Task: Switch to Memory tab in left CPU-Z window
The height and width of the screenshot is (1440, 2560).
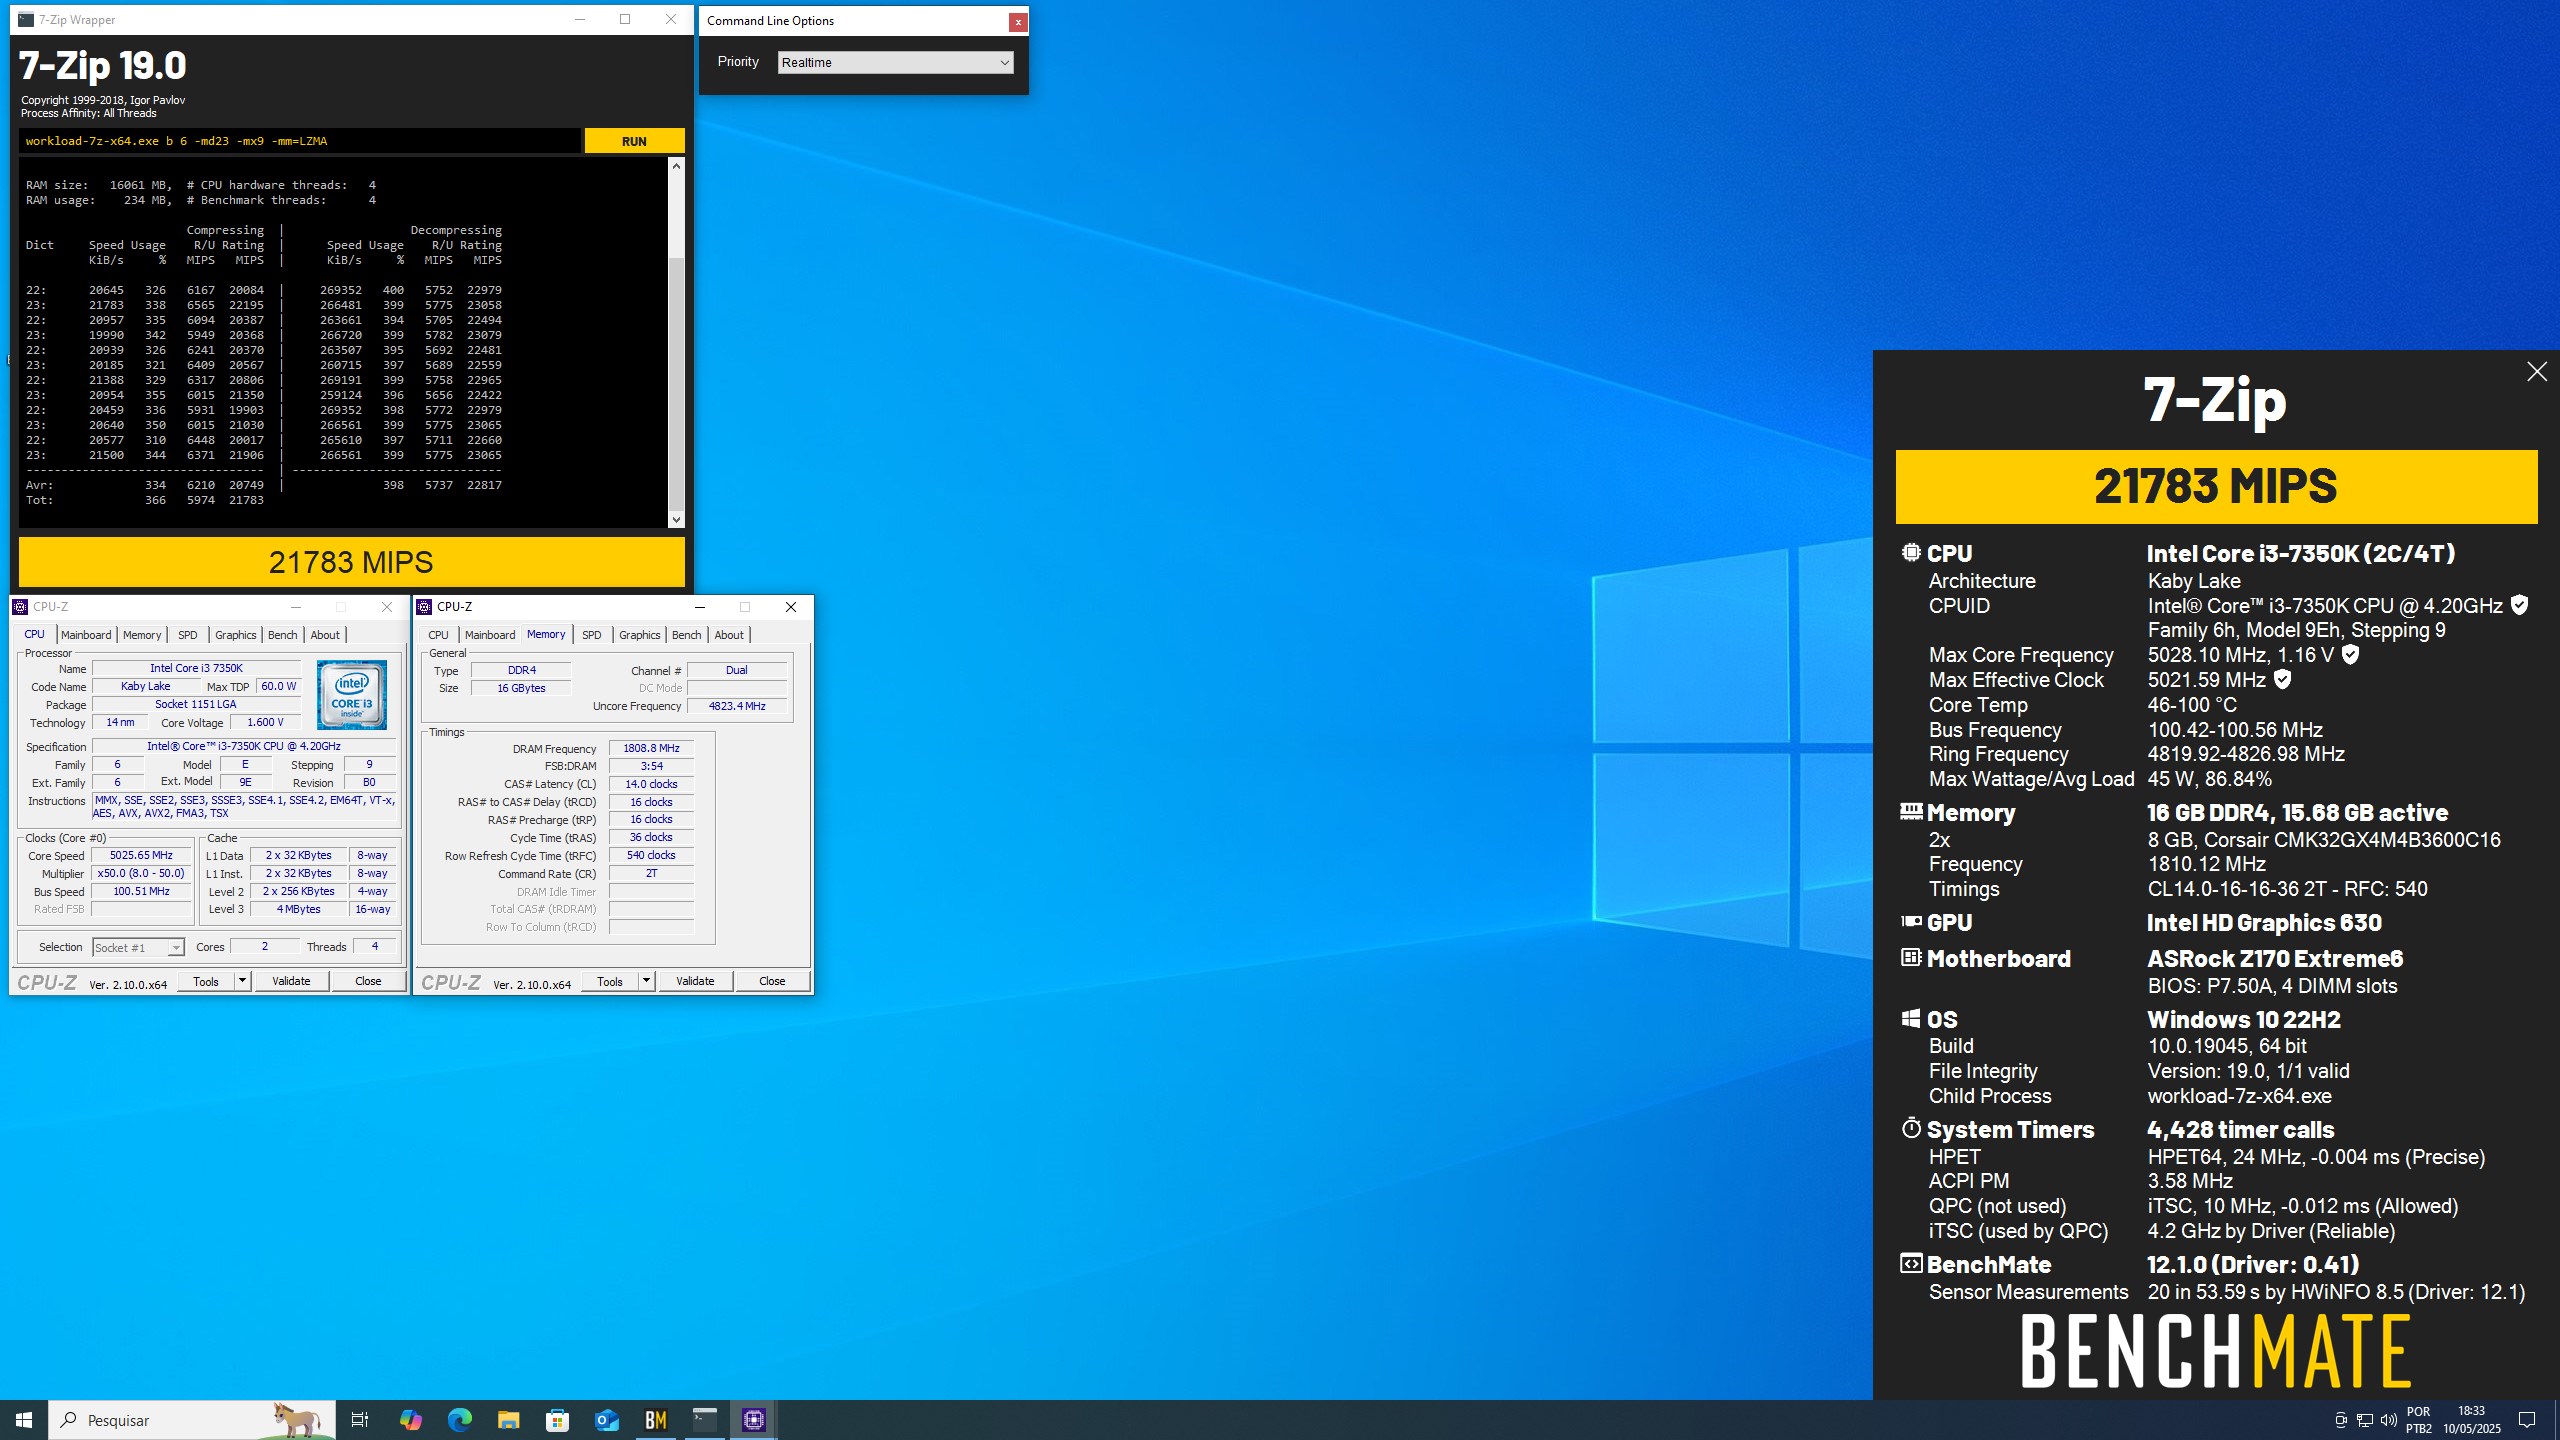Action: pos(142,635)
